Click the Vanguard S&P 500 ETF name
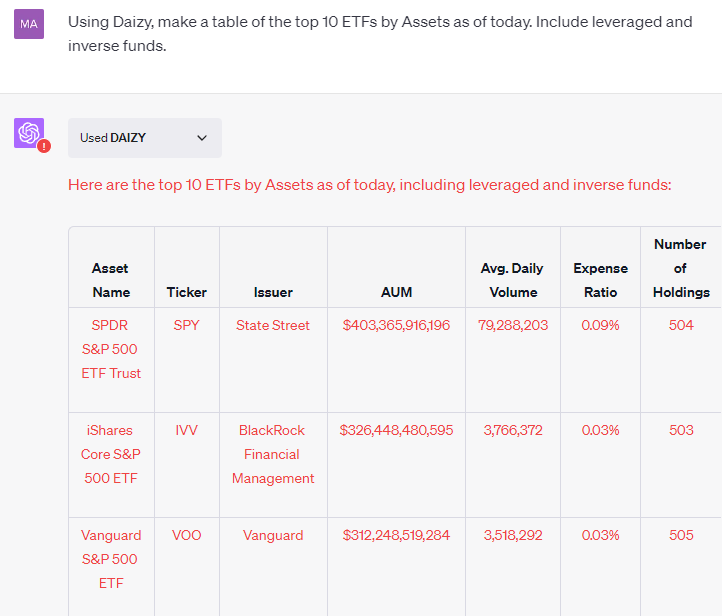Image resolution: width=722 pixels, height=616 pixels. pyautogui.click(x=111, y=559)
